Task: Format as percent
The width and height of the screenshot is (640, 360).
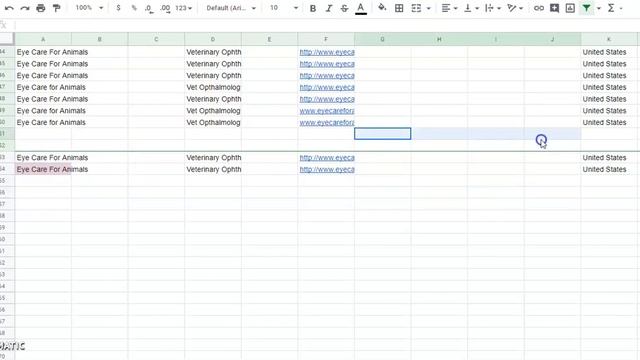Action: tap(133, 8)
